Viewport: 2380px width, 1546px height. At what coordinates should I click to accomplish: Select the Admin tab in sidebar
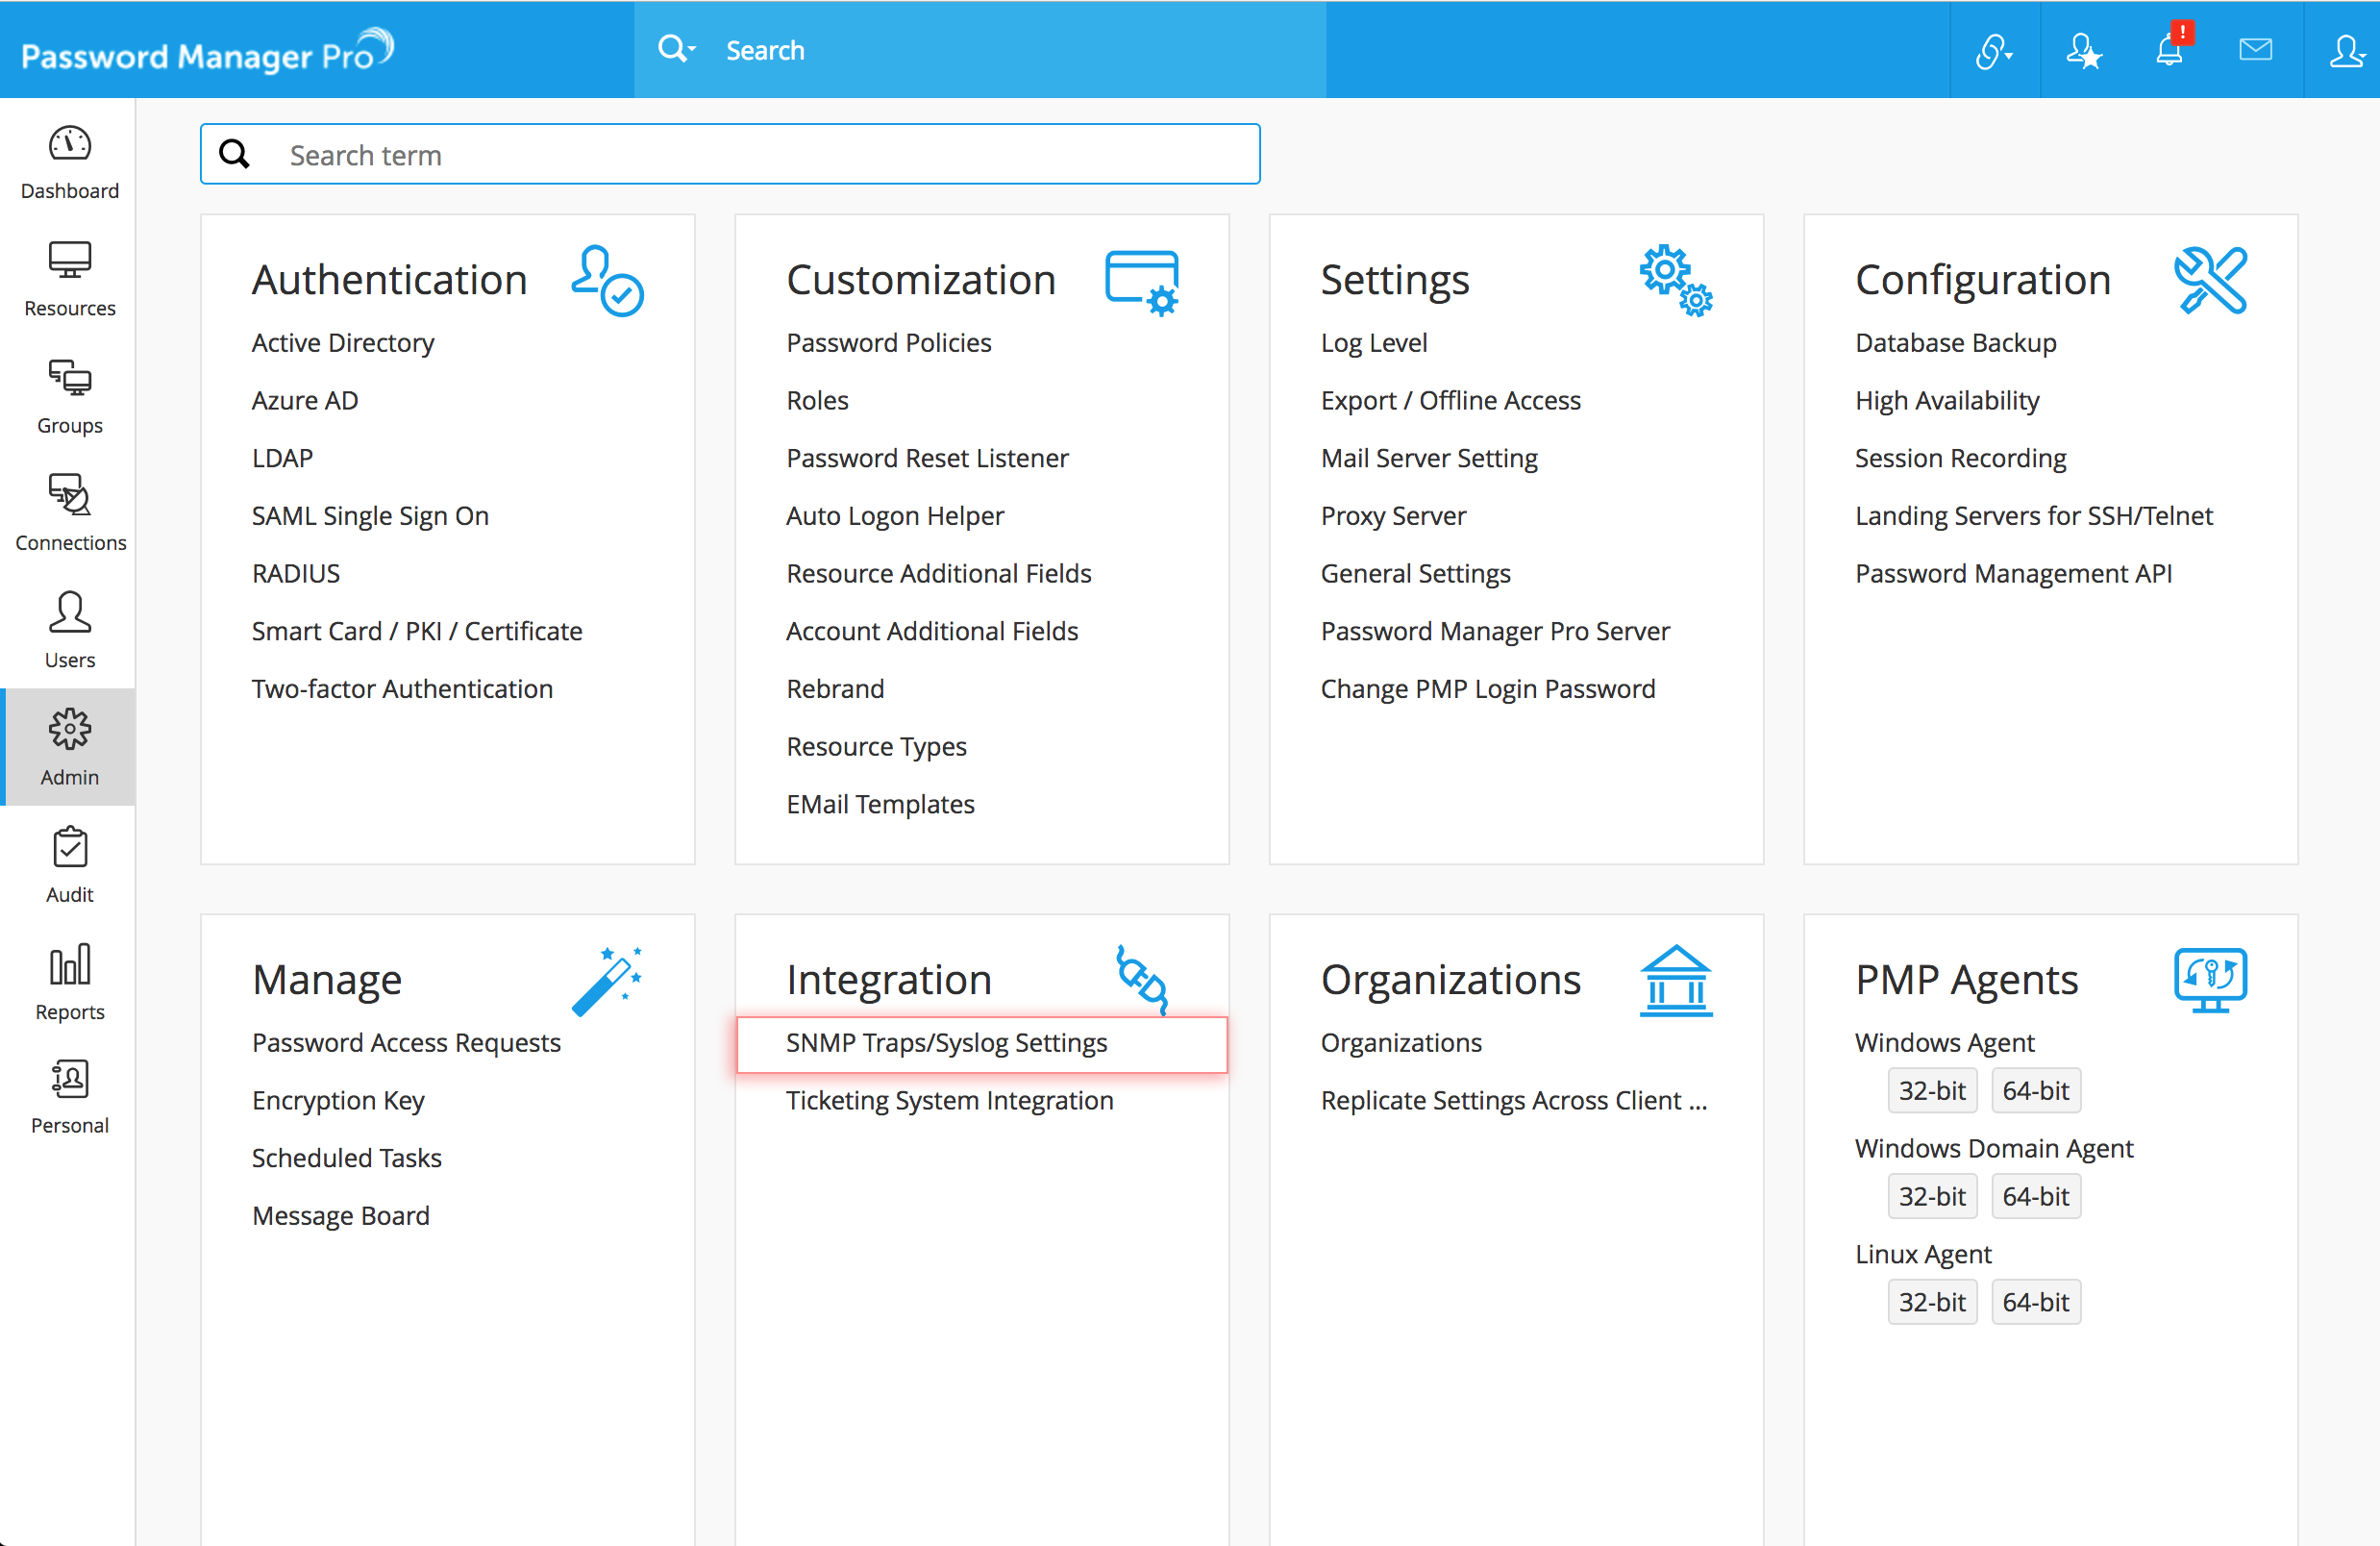69,747
